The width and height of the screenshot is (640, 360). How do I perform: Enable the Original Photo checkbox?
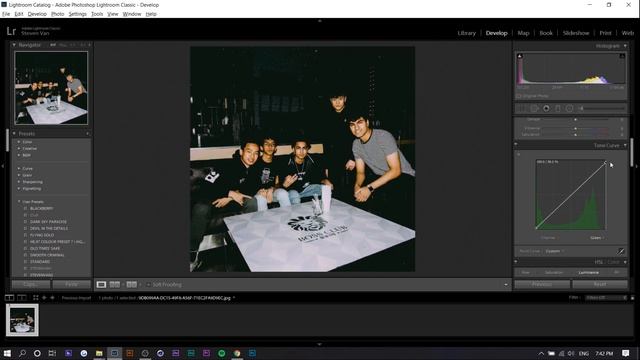(x=519, y=96)
